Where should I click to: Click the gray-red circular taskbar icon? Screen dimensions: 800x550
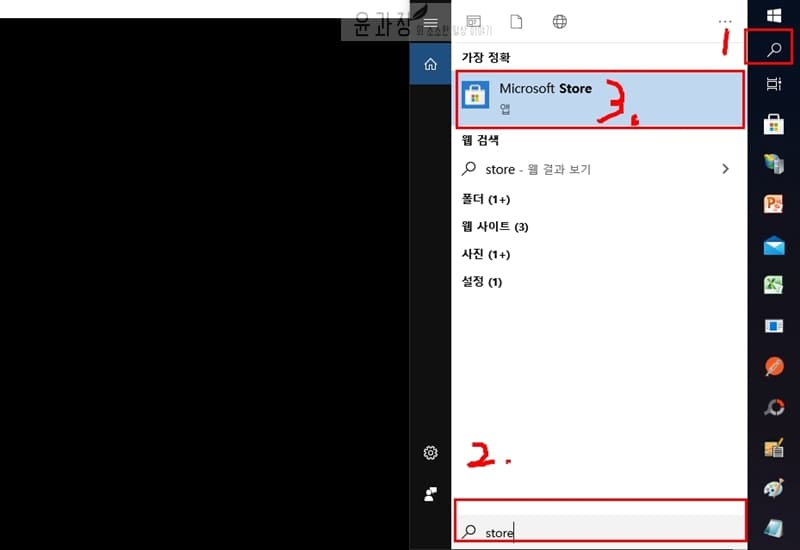point(774,407)
